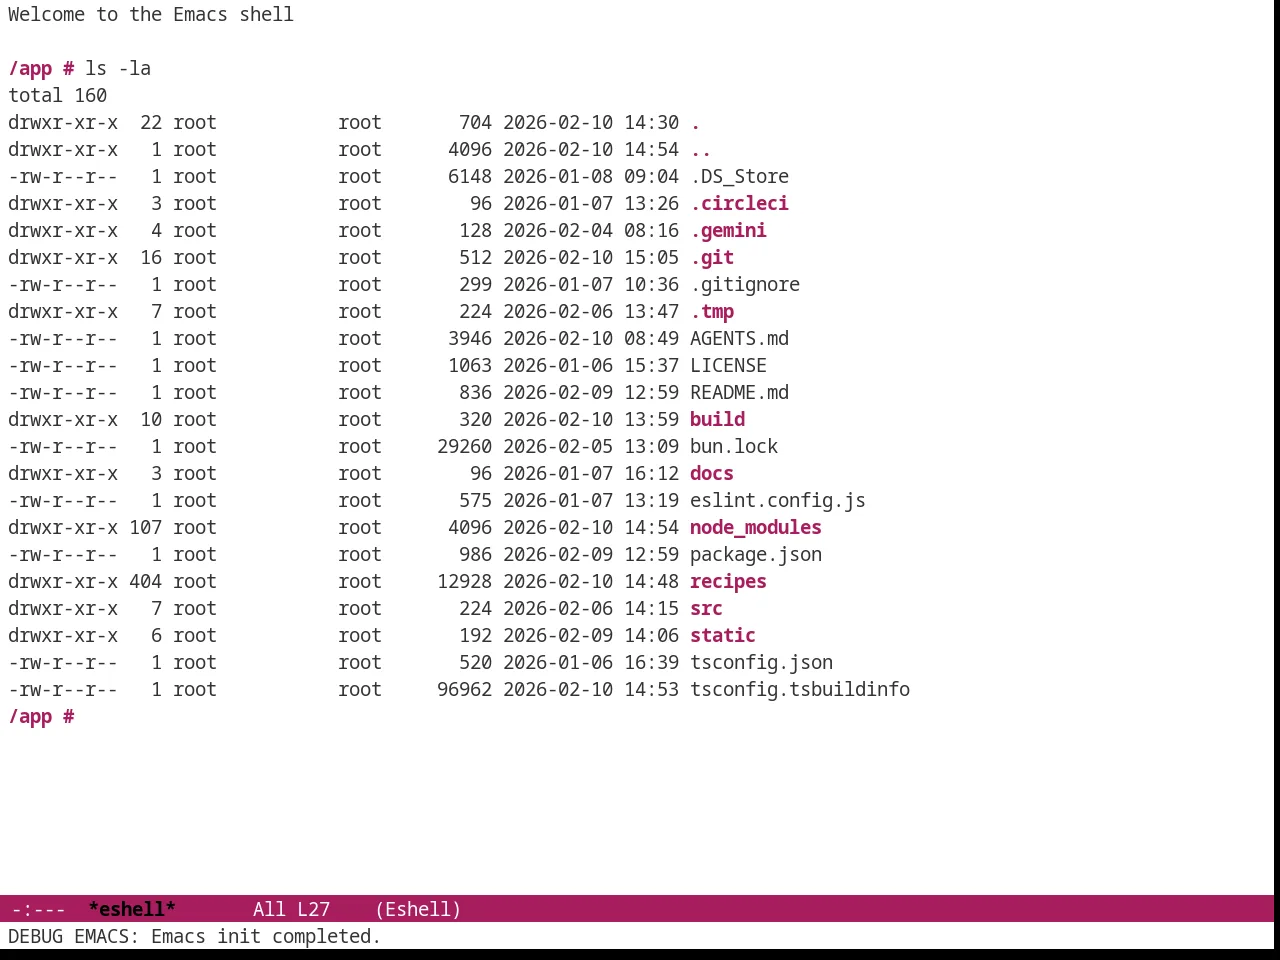
Task: Click the docs directory name
Action: [712, 473]
